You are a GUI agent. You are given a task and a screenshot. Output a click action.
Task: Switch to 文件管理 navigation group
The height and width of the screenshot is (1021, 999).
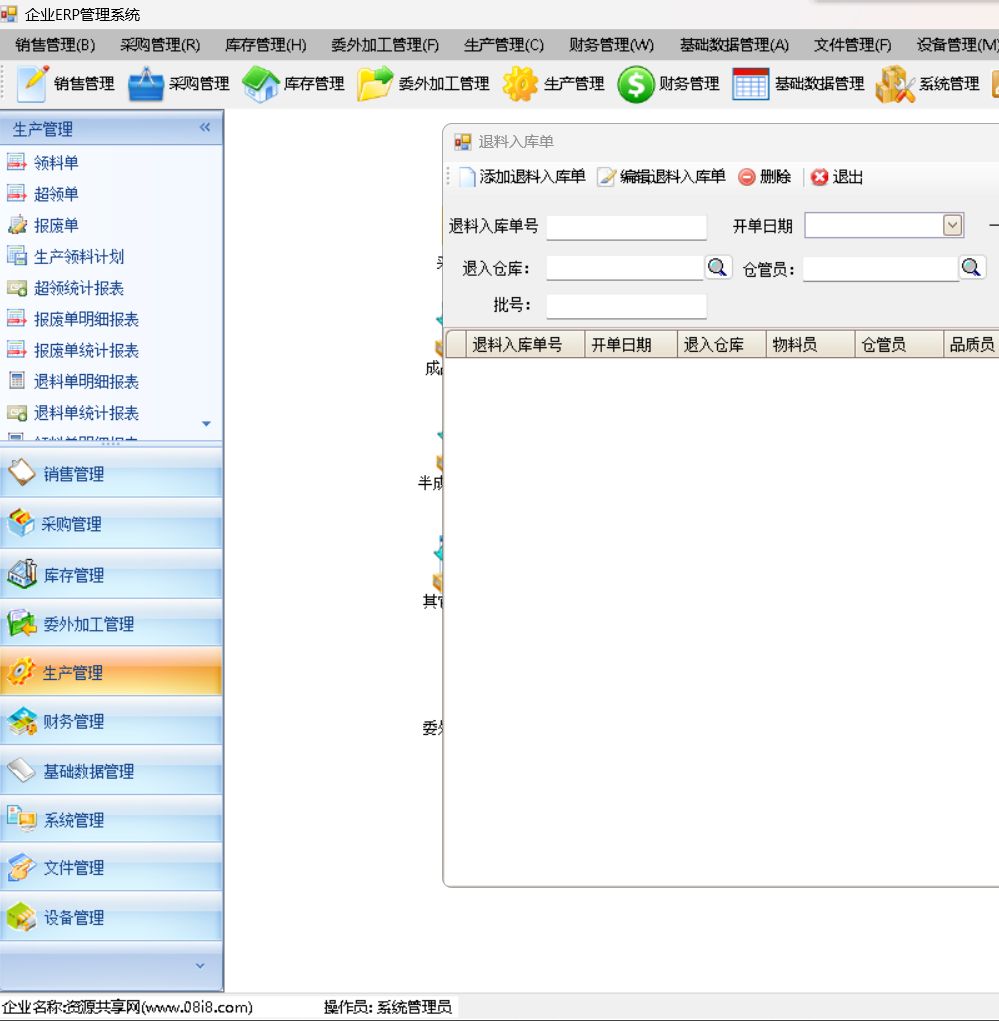(111, 868)
